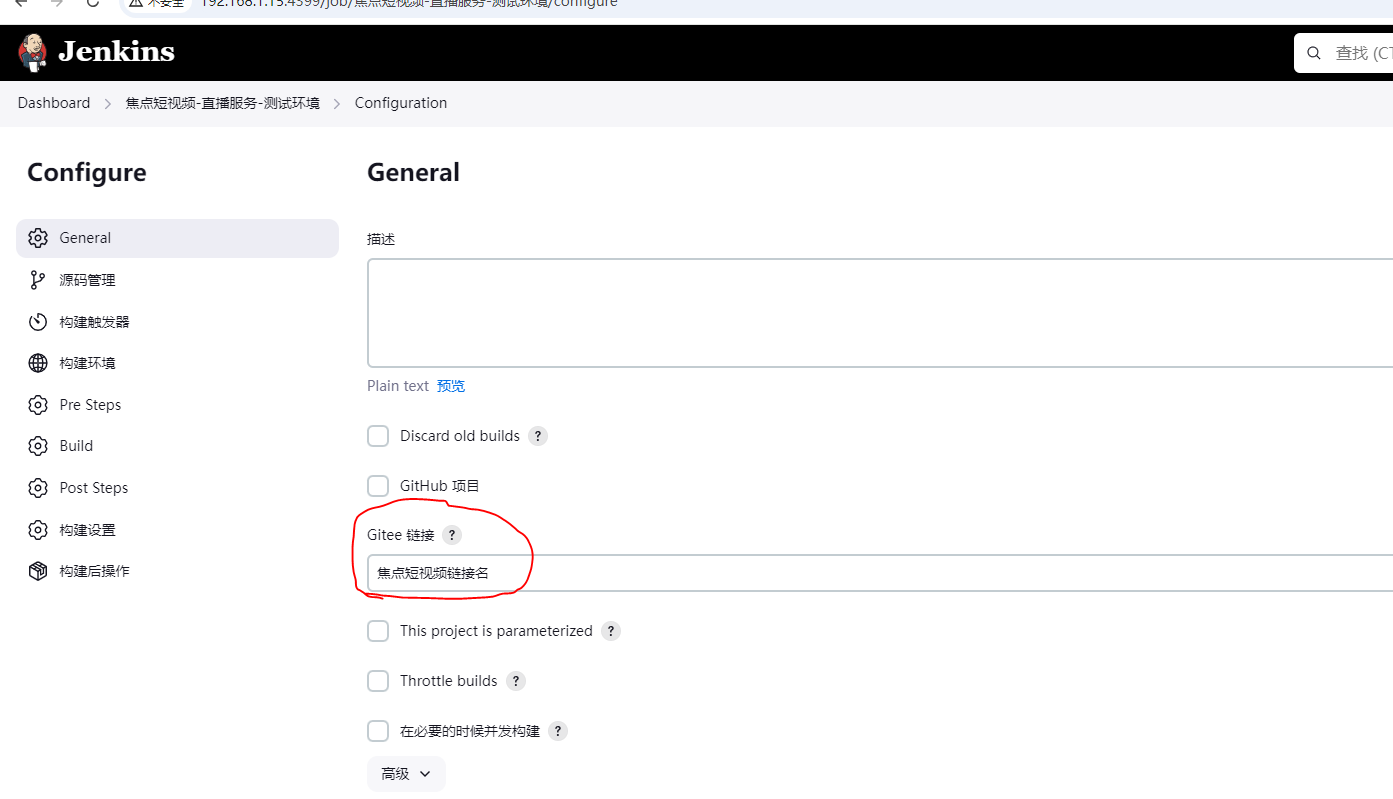1393x799 pixels.
Task: Click the General section heading
Action: click(x=413, y=172)
